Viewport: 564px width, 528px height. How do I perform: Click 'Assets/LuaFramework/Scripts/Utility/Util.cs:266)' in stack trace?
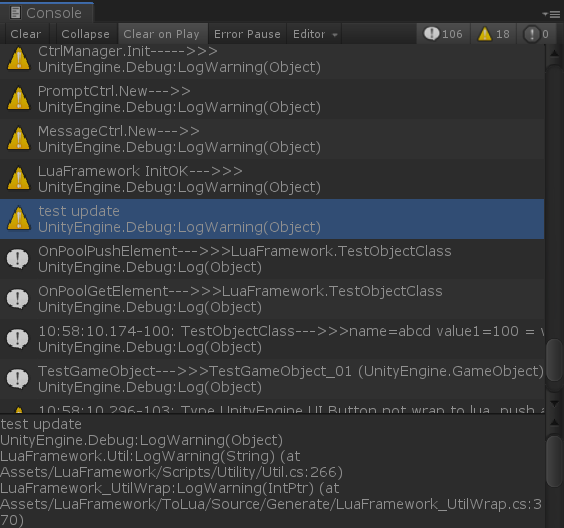coord(172,472)
